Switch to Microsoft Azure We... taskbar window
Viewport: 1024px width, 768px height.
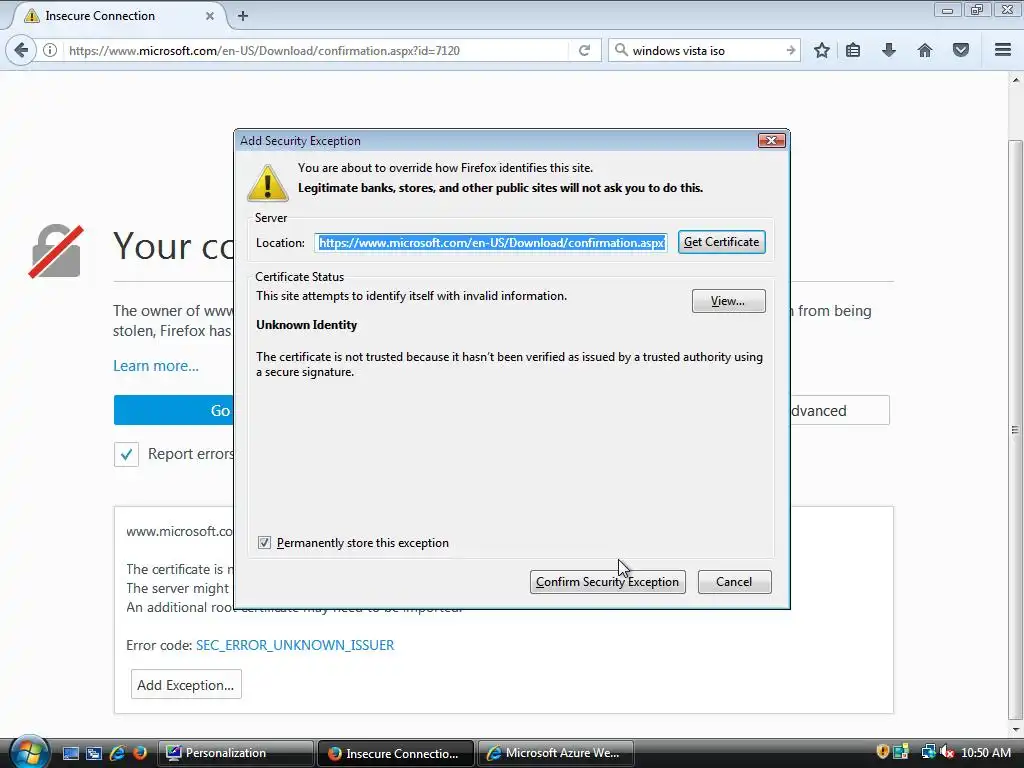click(x=556, y=753)
